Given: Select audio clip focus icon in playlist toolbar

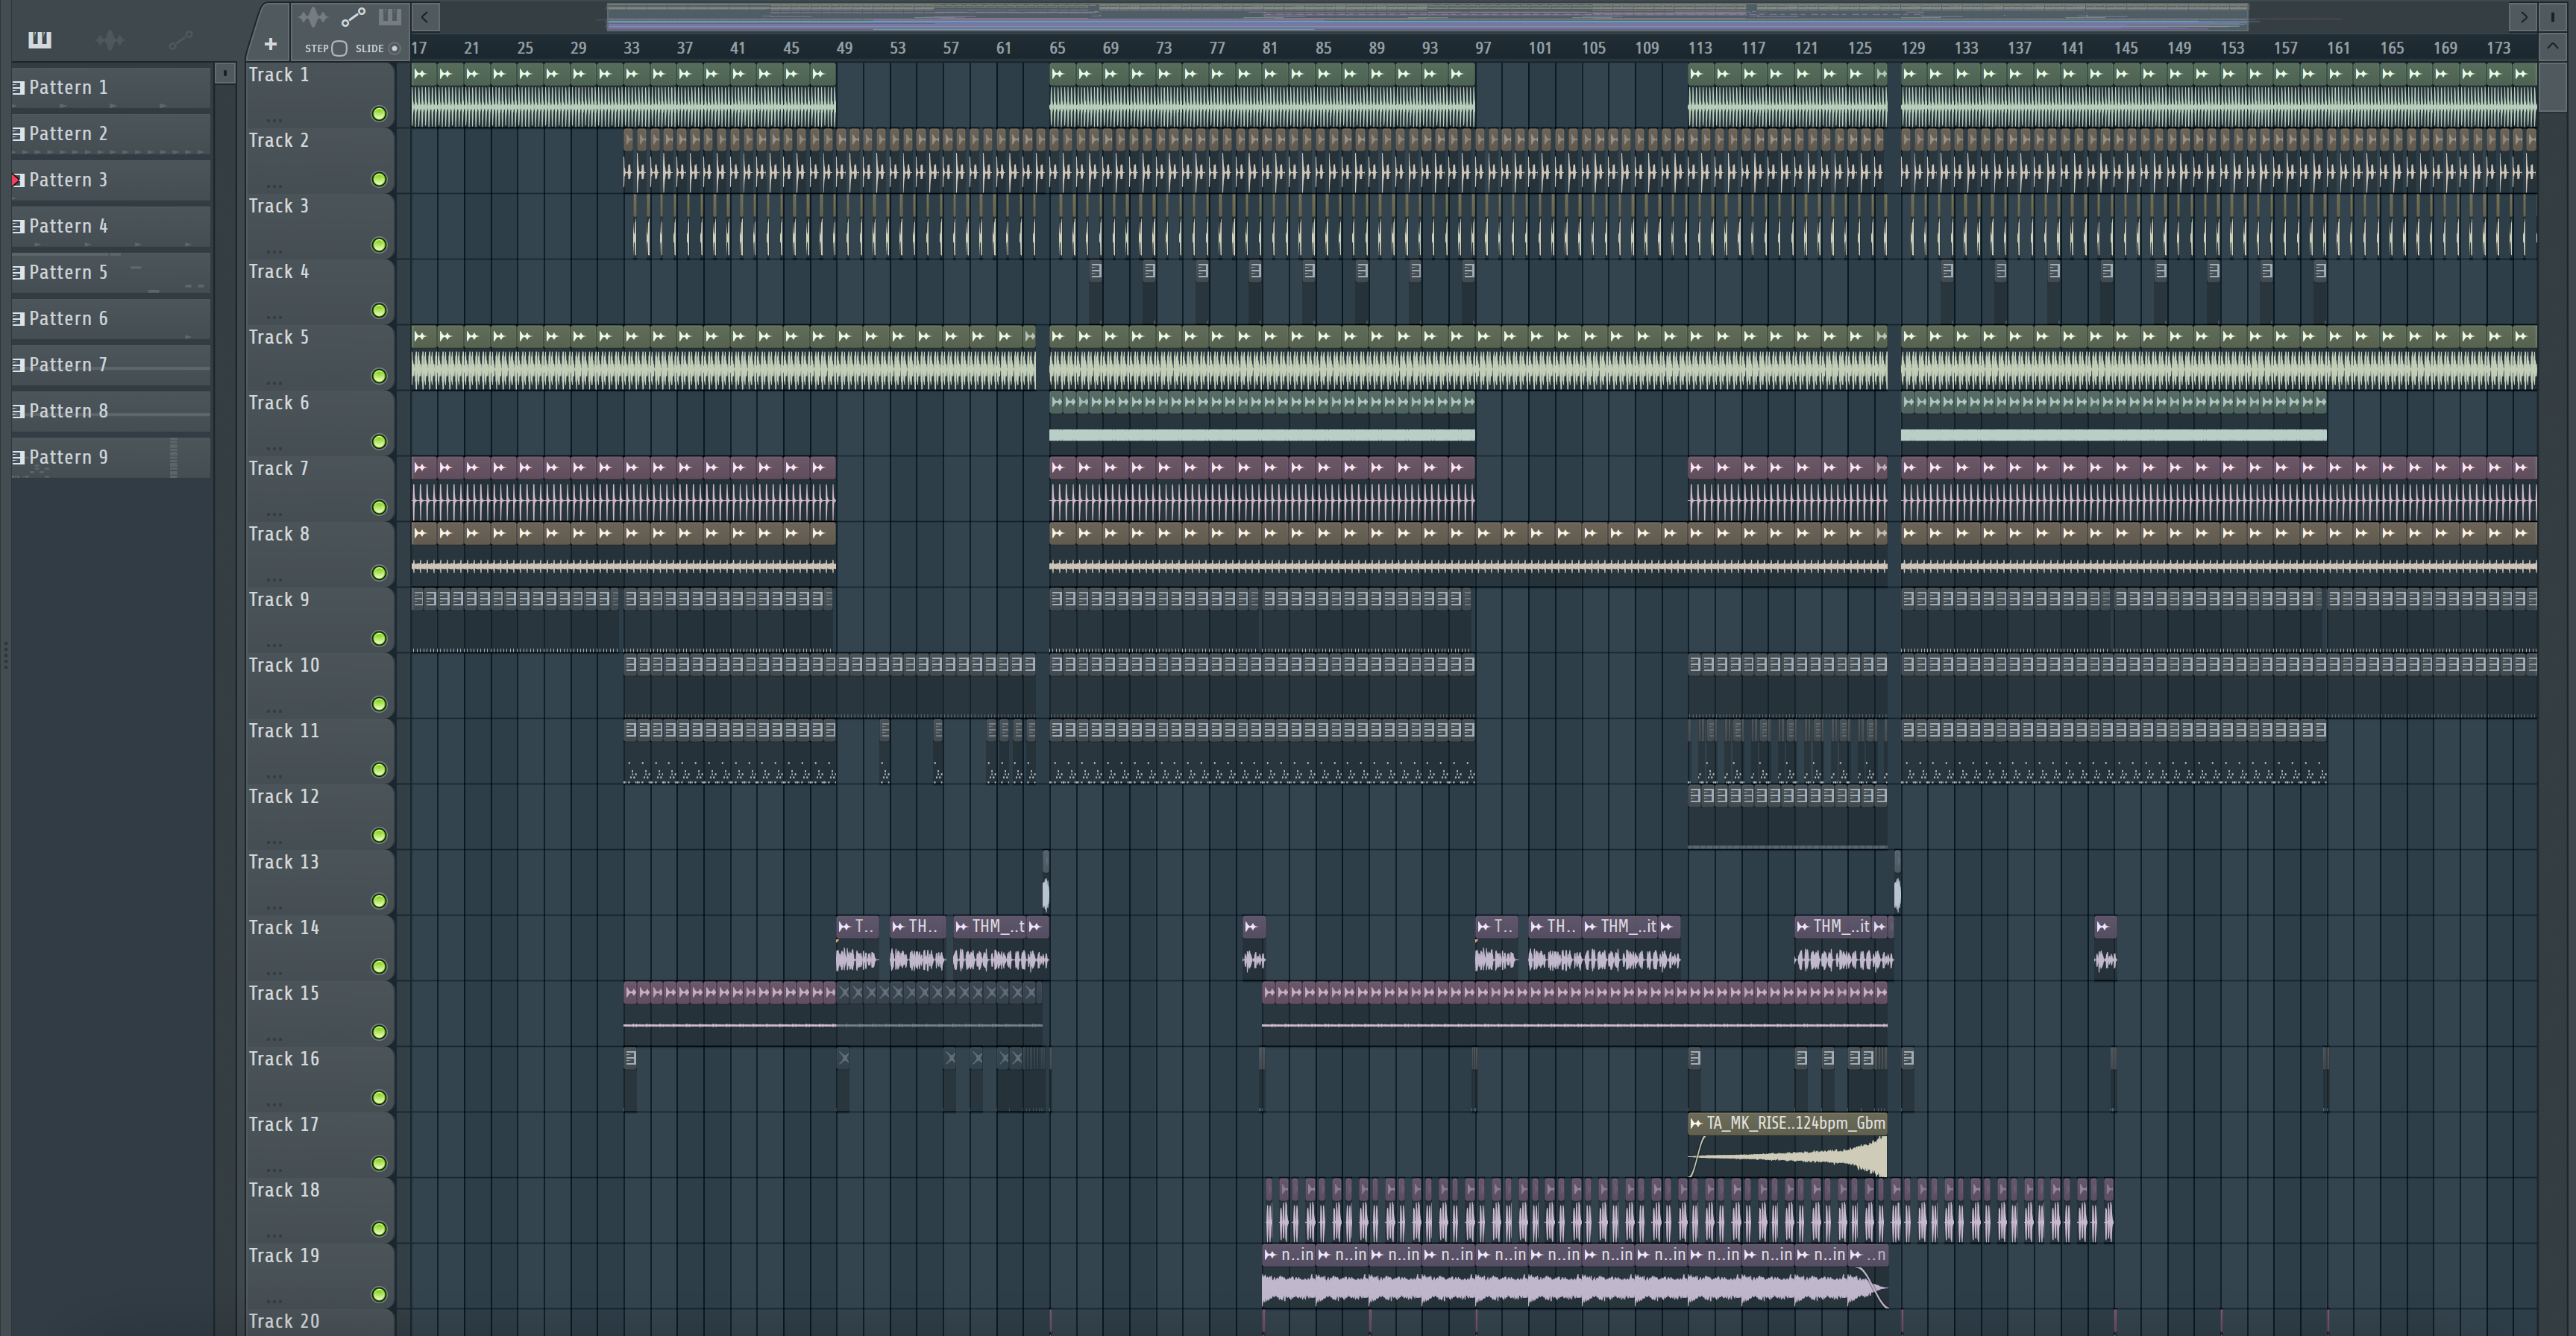Looking at the screenshot, I should [313, 17].
